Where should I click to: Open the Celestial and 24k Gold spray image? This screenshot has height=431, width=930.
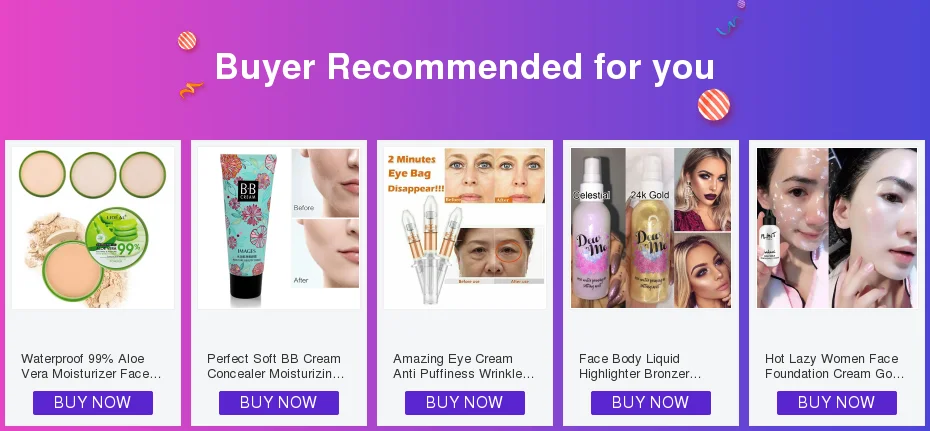pos(651,228)
